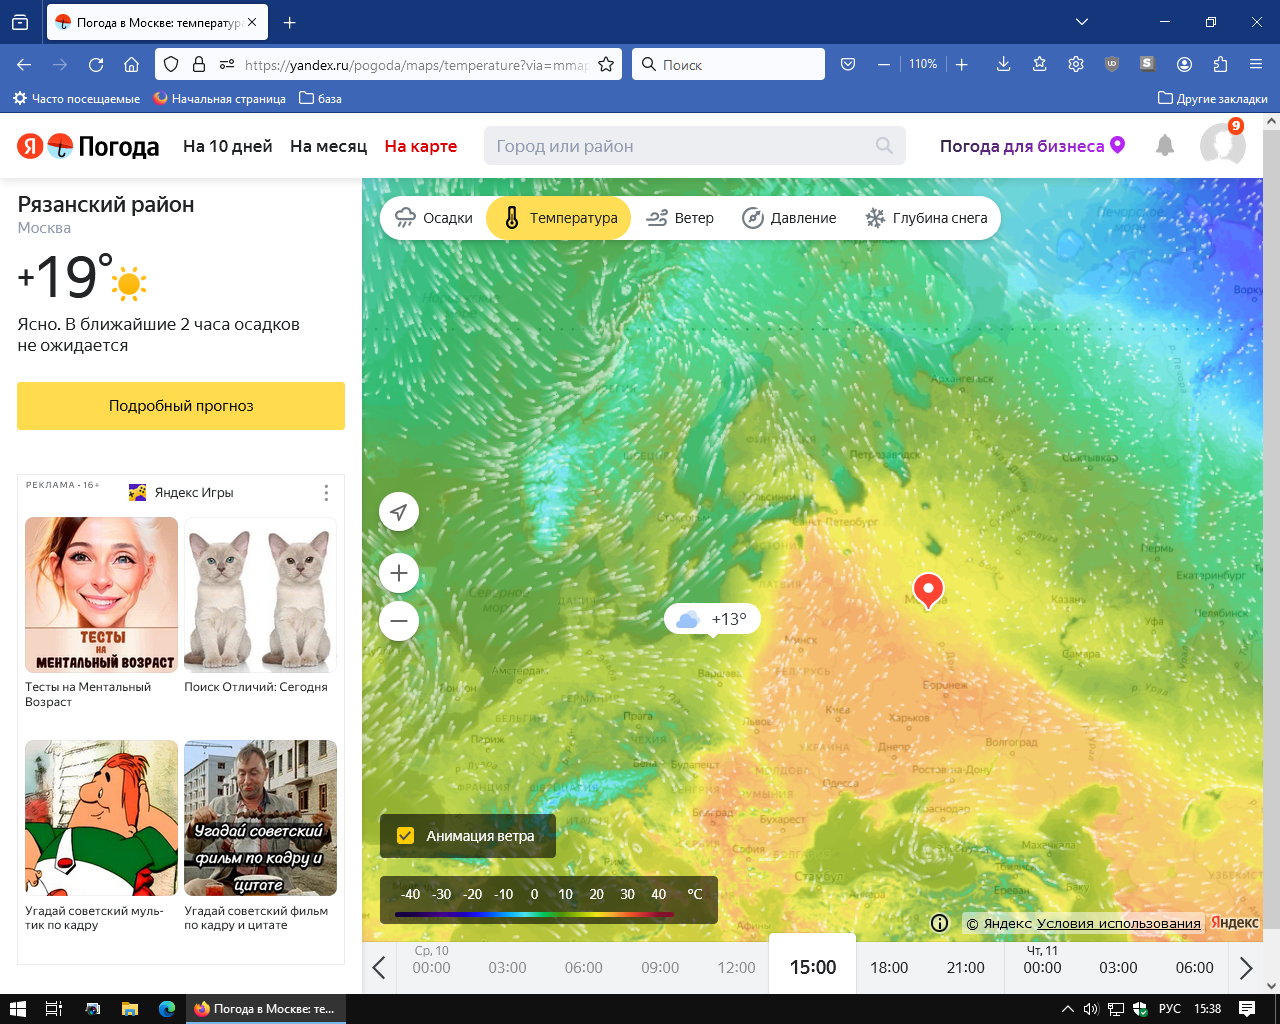The height and width of the screenshot is (1024, 1280).
Task: Click the geolocation arrow on the map
Action: [398, 511]
